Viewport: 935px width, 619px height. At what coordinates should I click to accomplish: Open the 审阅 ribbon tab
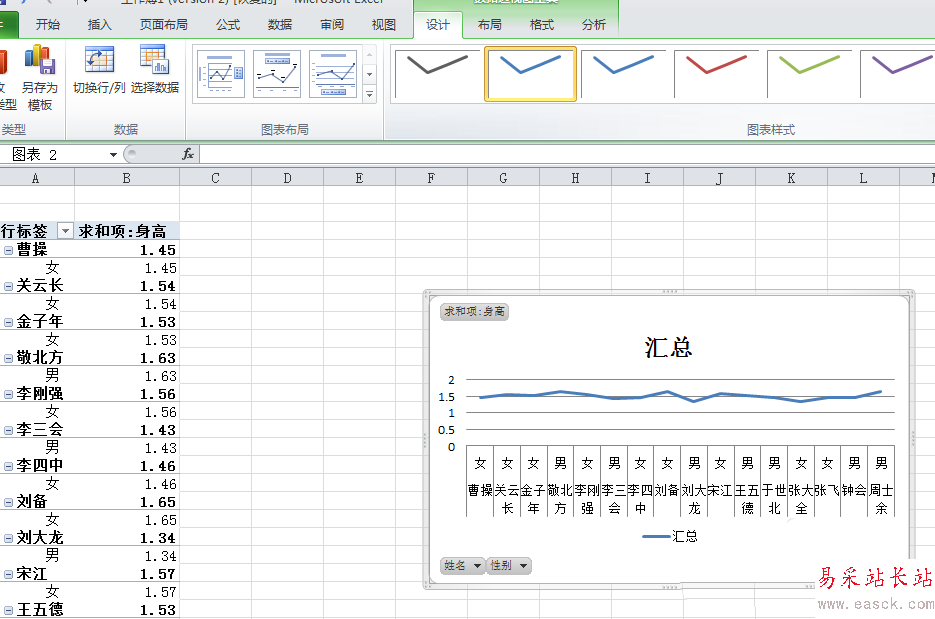click(x=332, y=25)
